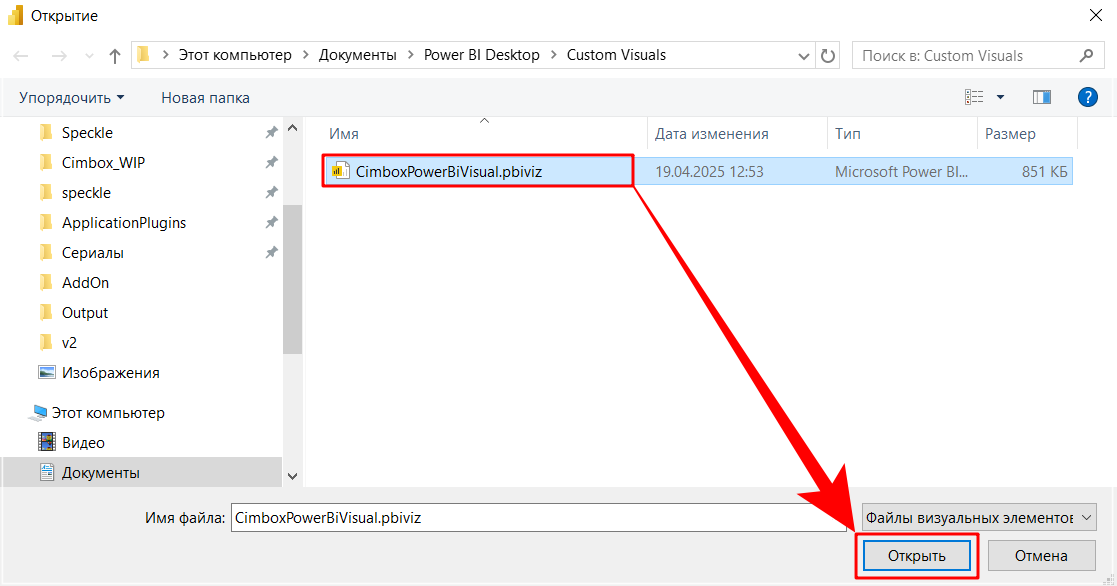Select the ApplicationPlugins folder
1117x586 pixels.
click(x=124, y=222)
